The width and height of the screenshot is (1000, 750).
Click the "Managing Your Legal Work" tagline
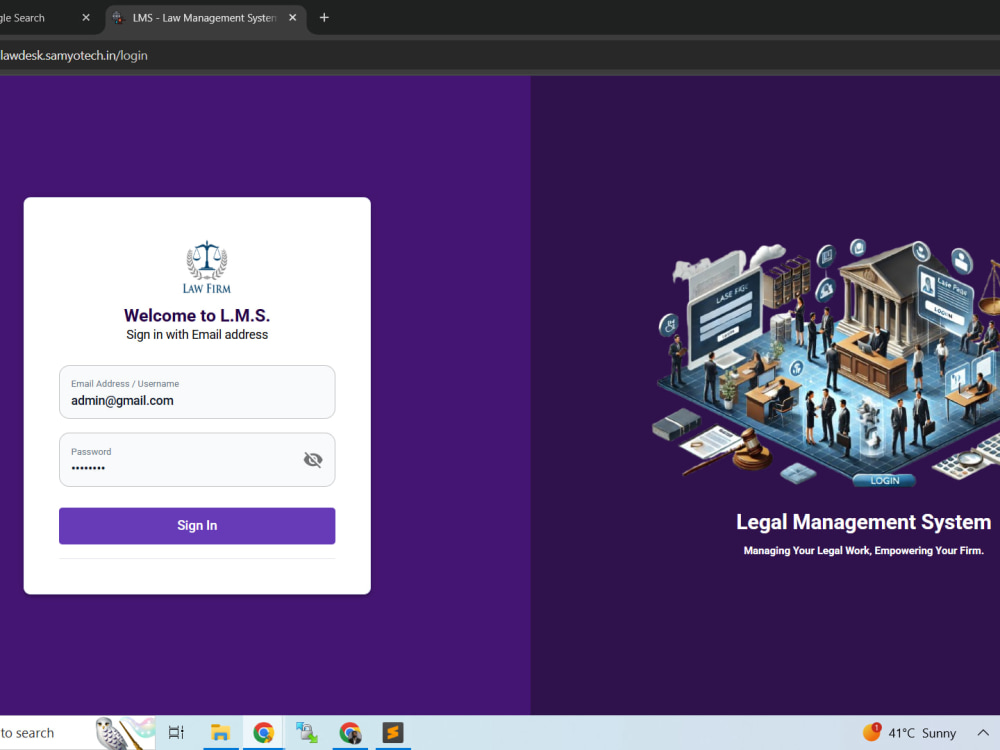tap(864, 550)
